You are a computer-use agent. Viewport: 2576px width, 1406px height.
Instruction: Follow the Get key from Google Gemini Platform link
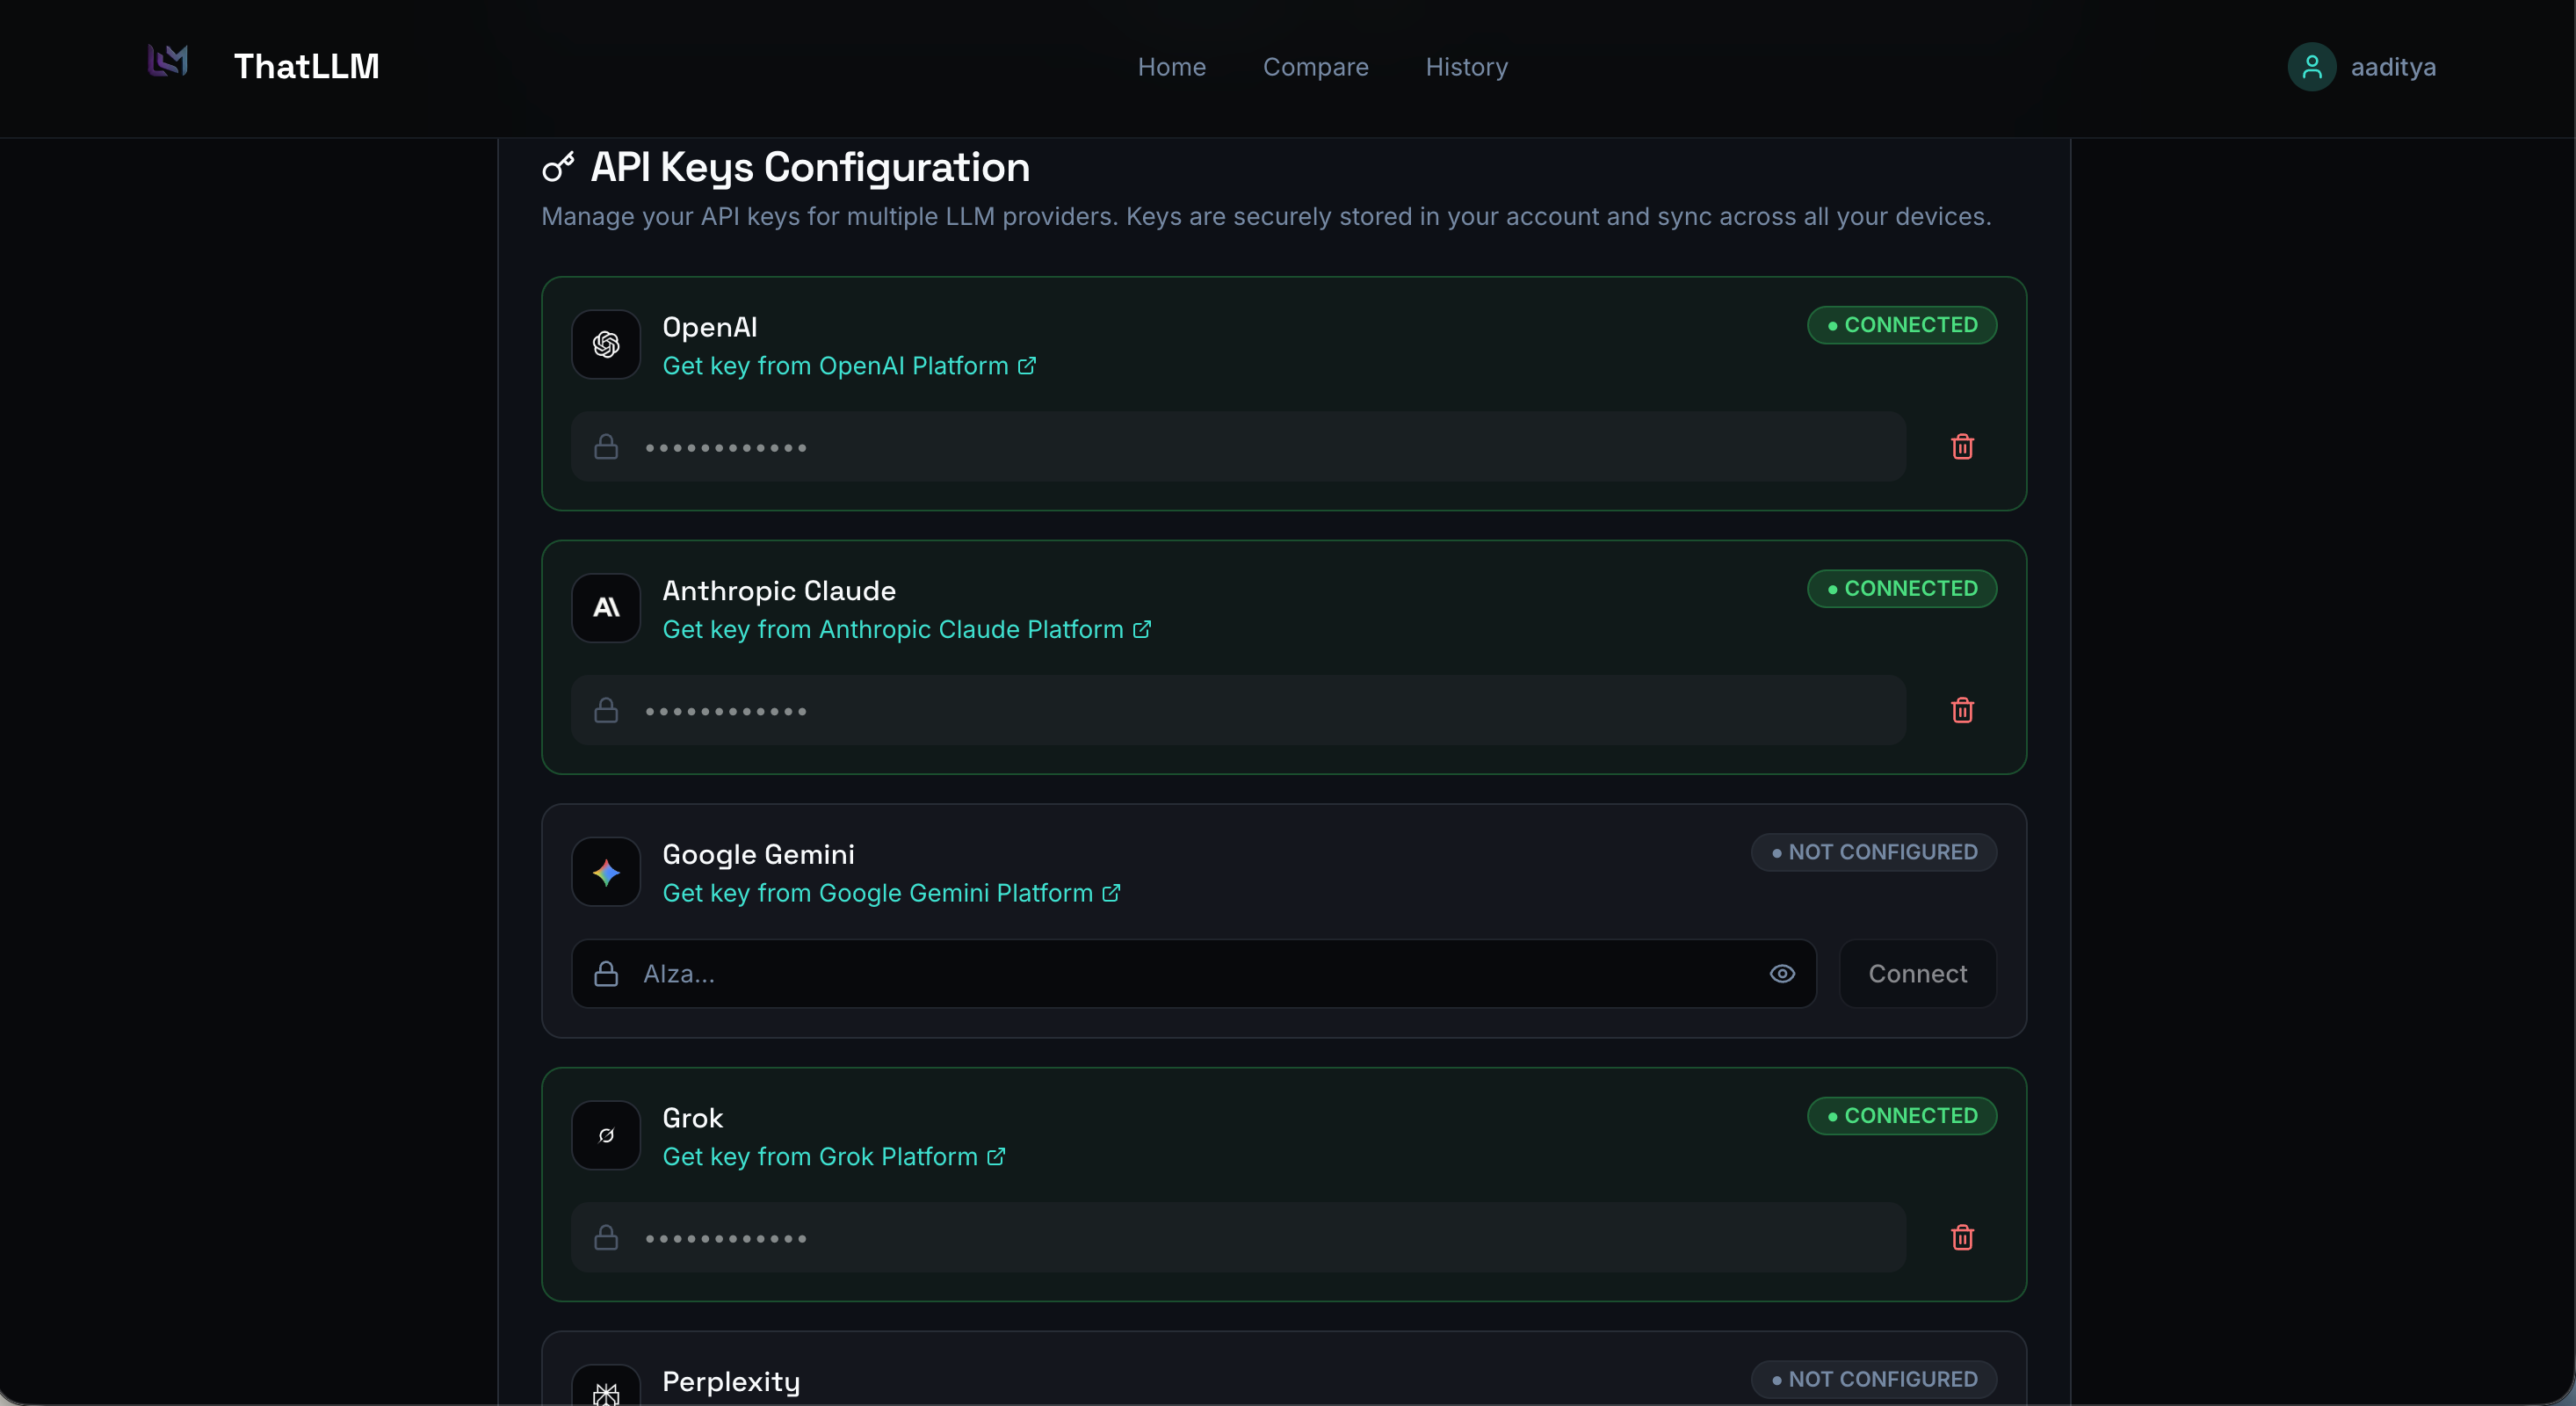(x=890, y=893)
